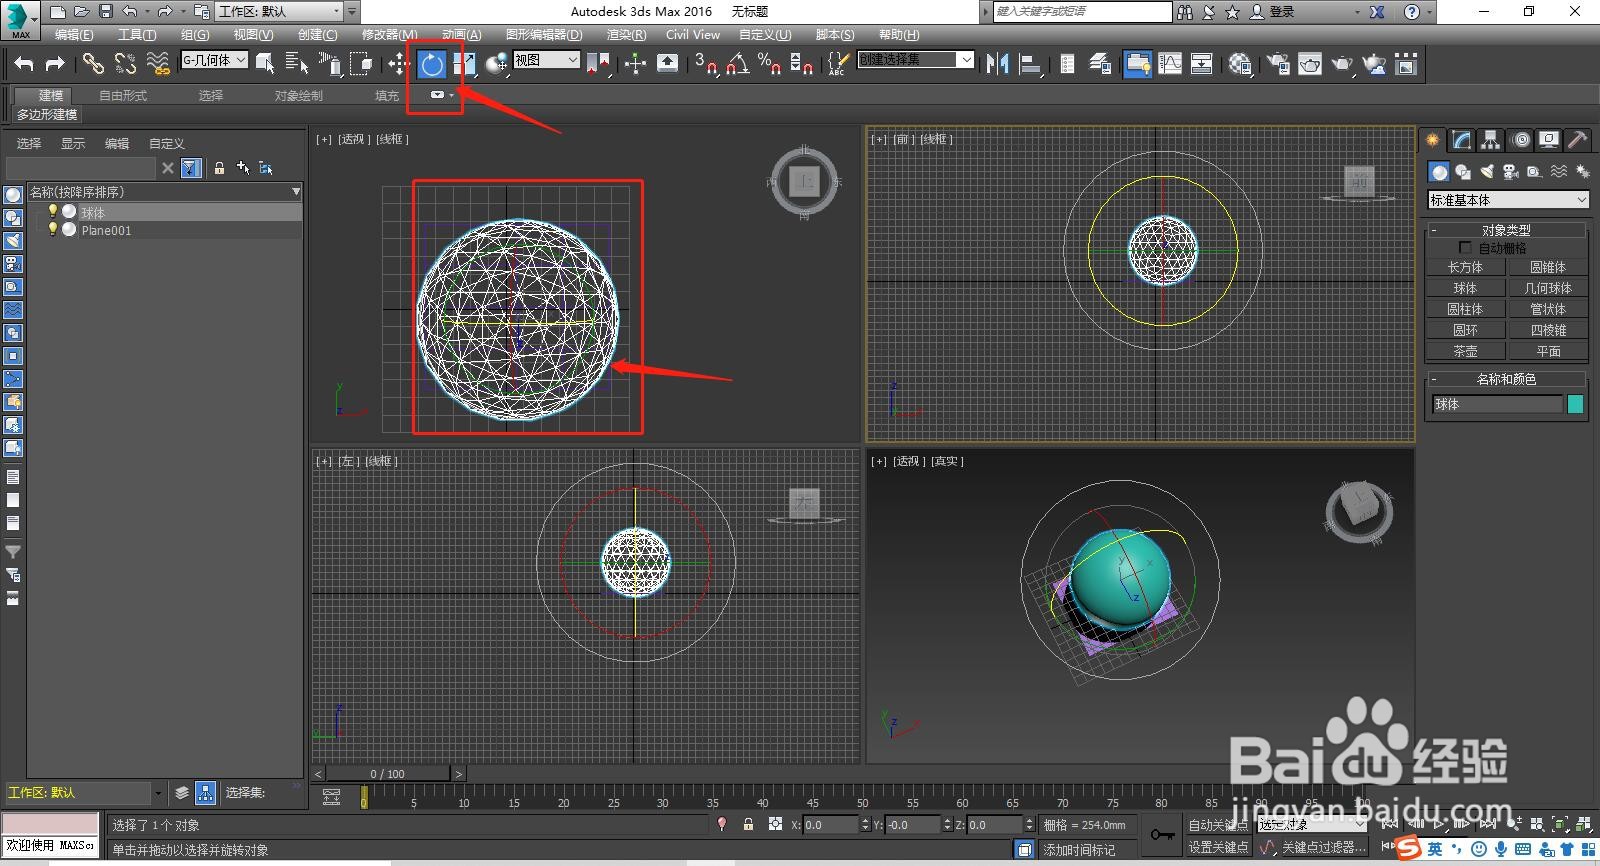This screenshot has width=1600, height=866.
Task: Toggle the Angle Snap button
Action: pyautogui.click(x=737, y=64)
